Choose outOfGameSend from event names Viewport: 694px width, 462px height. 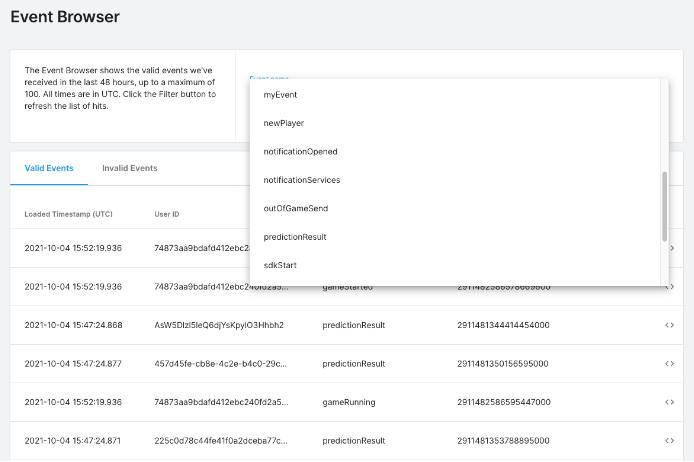pos(295,208)
